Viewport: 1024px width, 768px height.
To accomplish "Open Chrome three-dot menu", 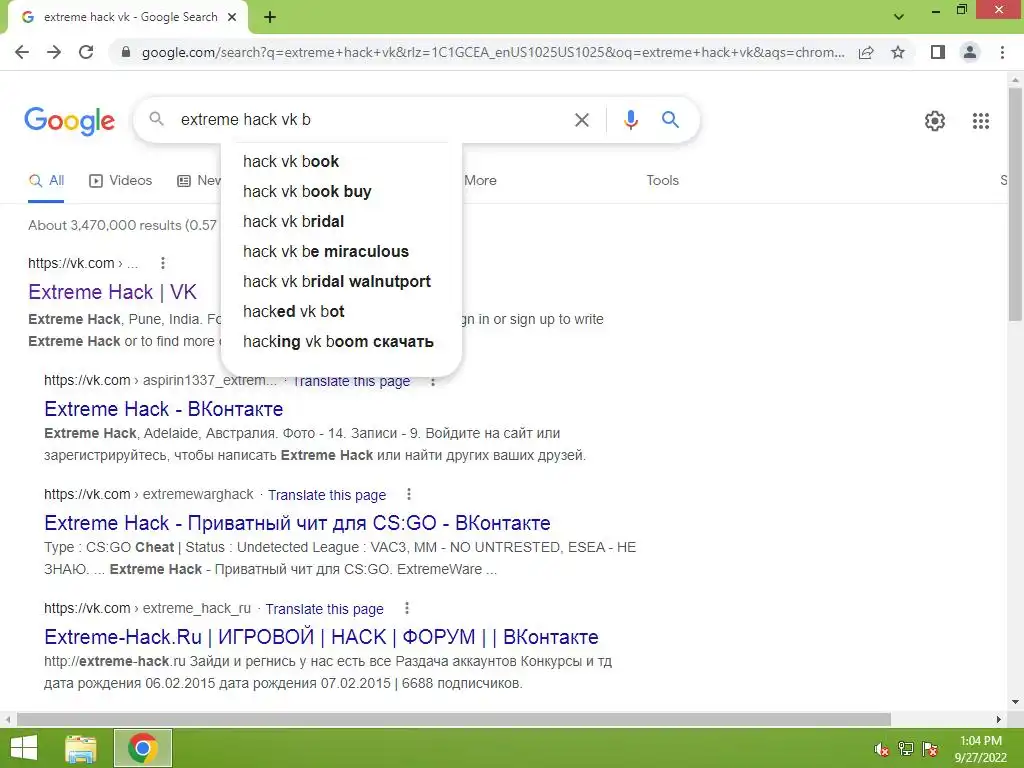I will click(1002, 52).
